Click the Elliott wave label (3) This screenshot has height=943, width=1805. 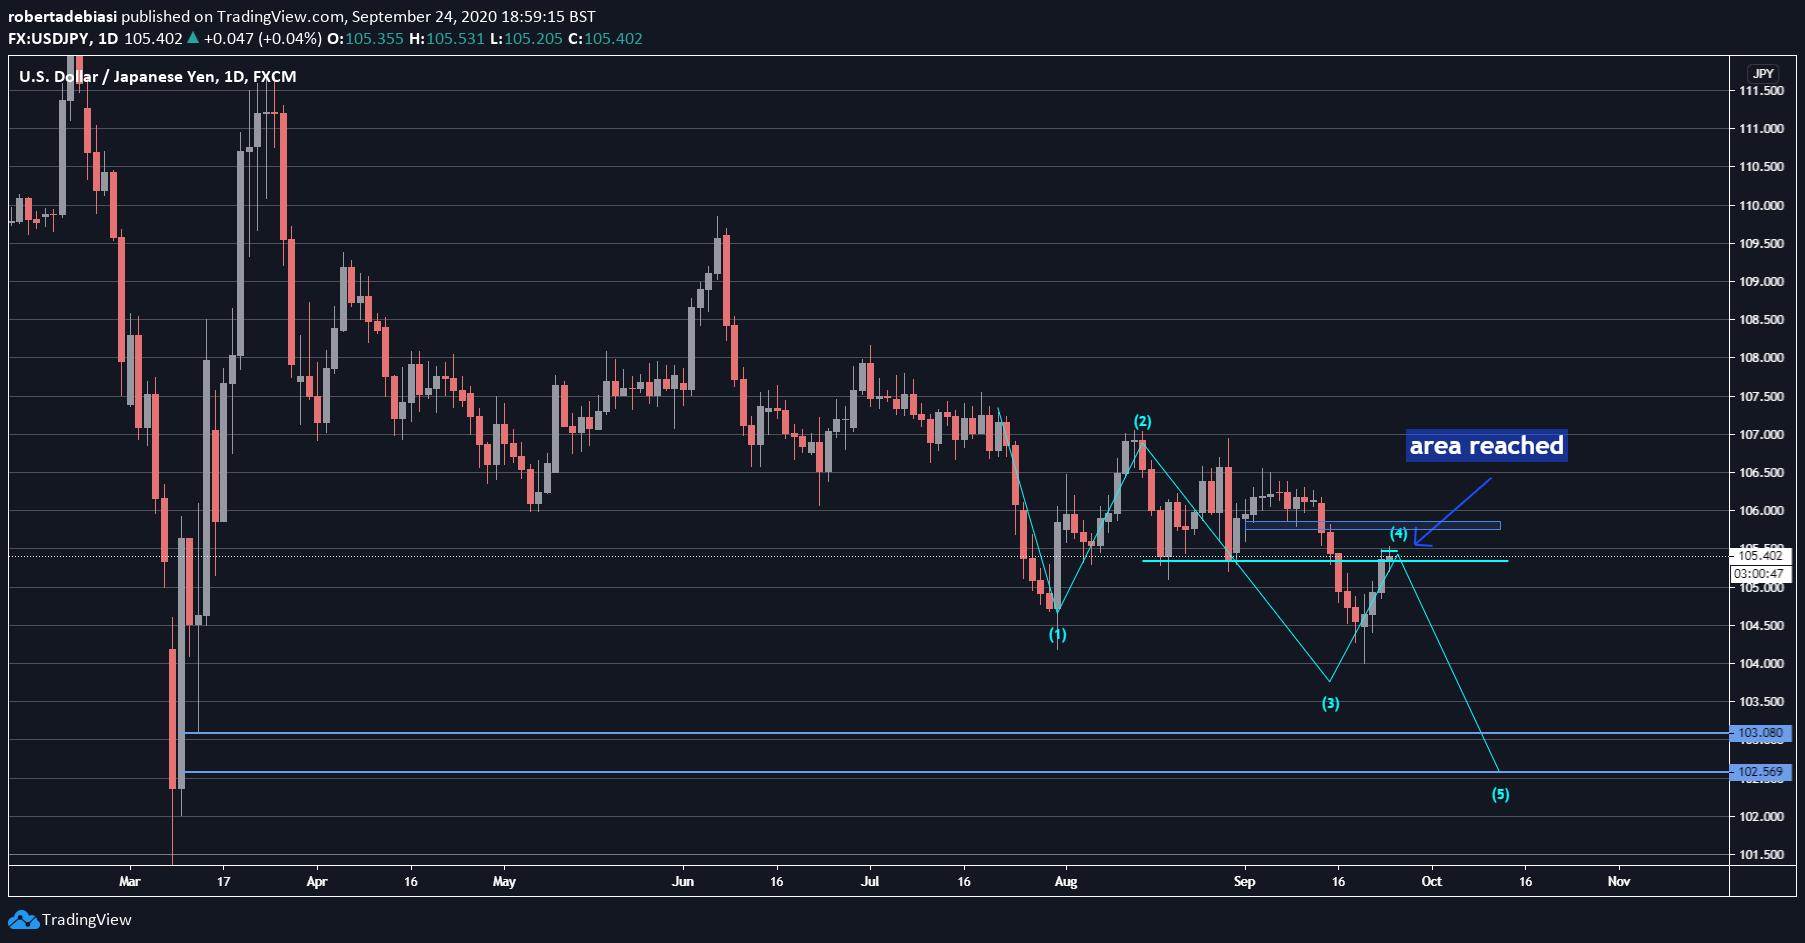[x=1330, y=703]
